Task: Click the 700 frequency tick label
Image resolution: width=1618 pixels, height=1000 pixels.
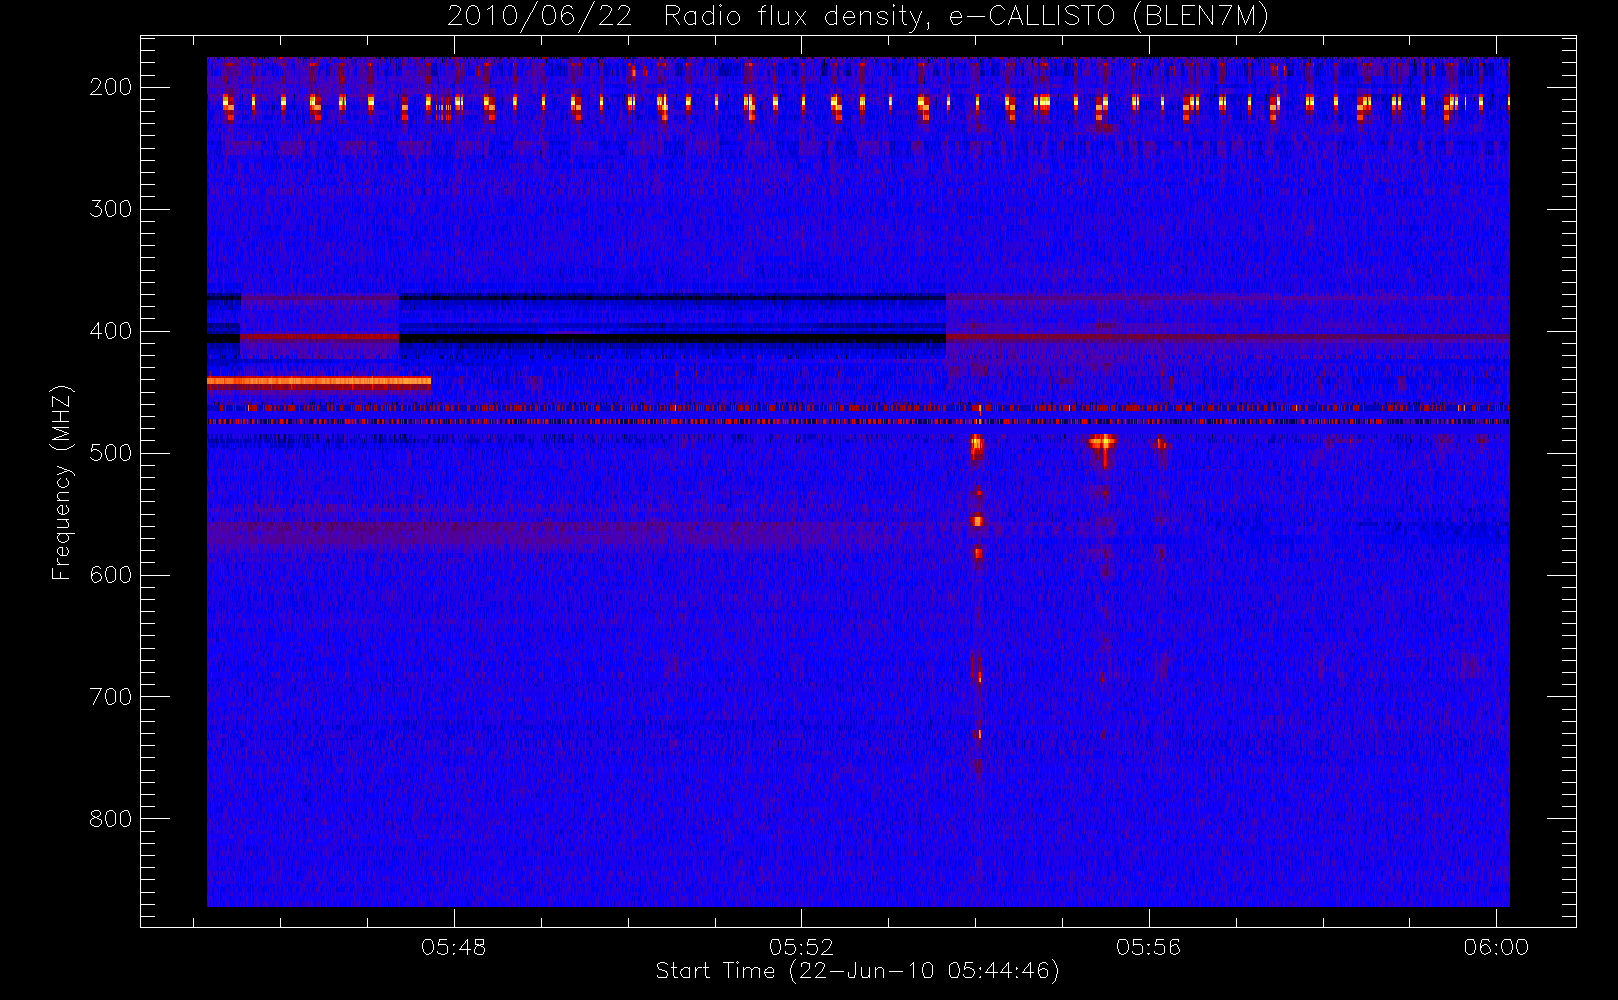Action: click(111, 697)
